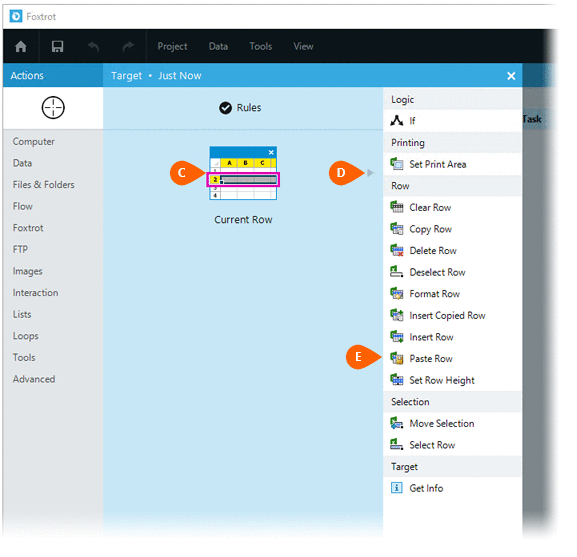Click the small gray expander arrow beside action list
Viewport: 577px width, 557px height.
tap(370, 173)
